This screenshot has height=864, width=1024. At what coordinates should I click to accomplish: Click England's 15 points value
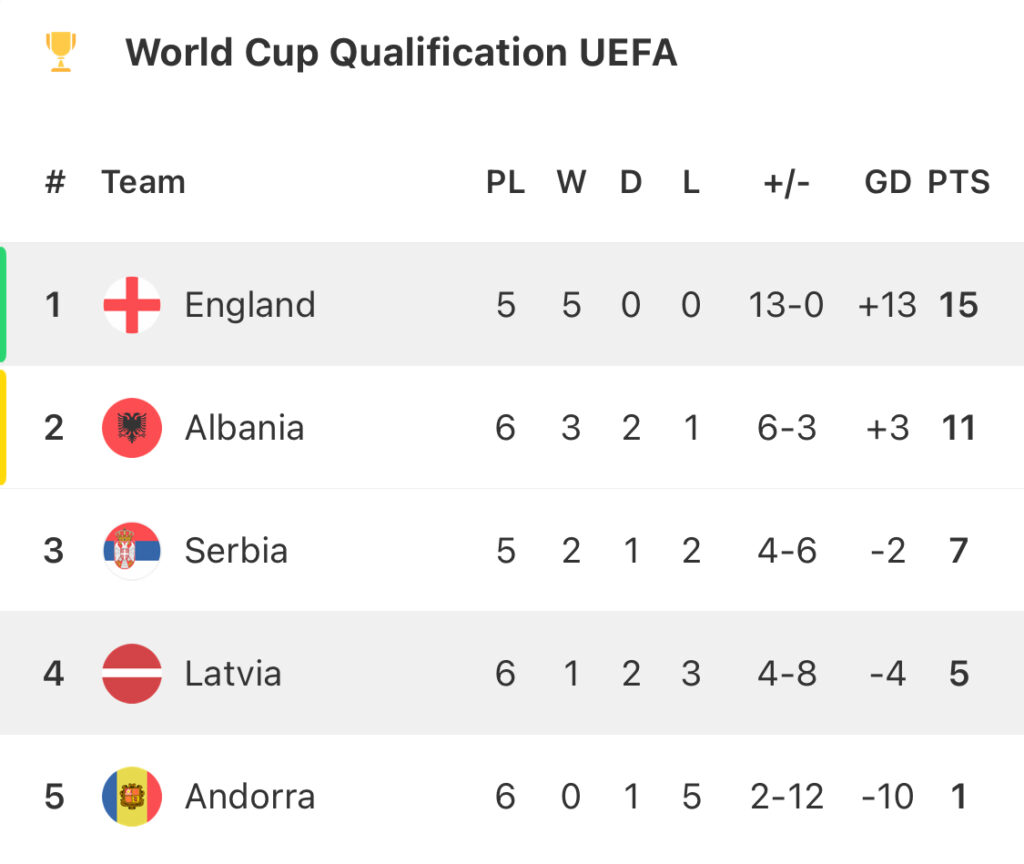pos(958,305)
